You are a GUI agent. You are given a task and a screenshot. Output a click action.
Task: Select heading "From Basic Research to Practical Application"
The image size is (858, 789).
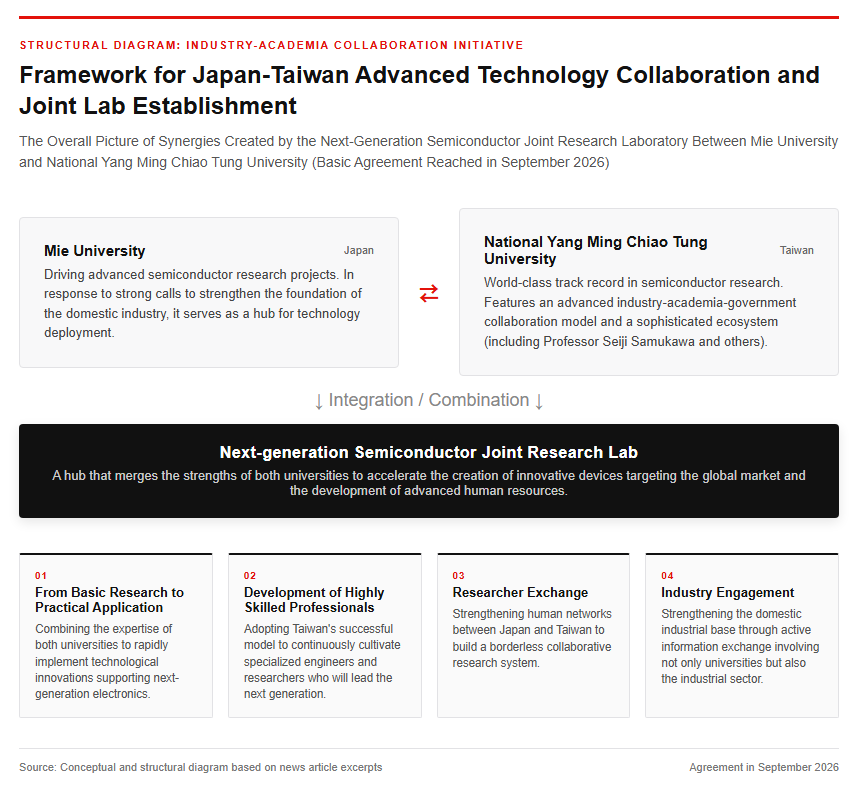point(109,600)
